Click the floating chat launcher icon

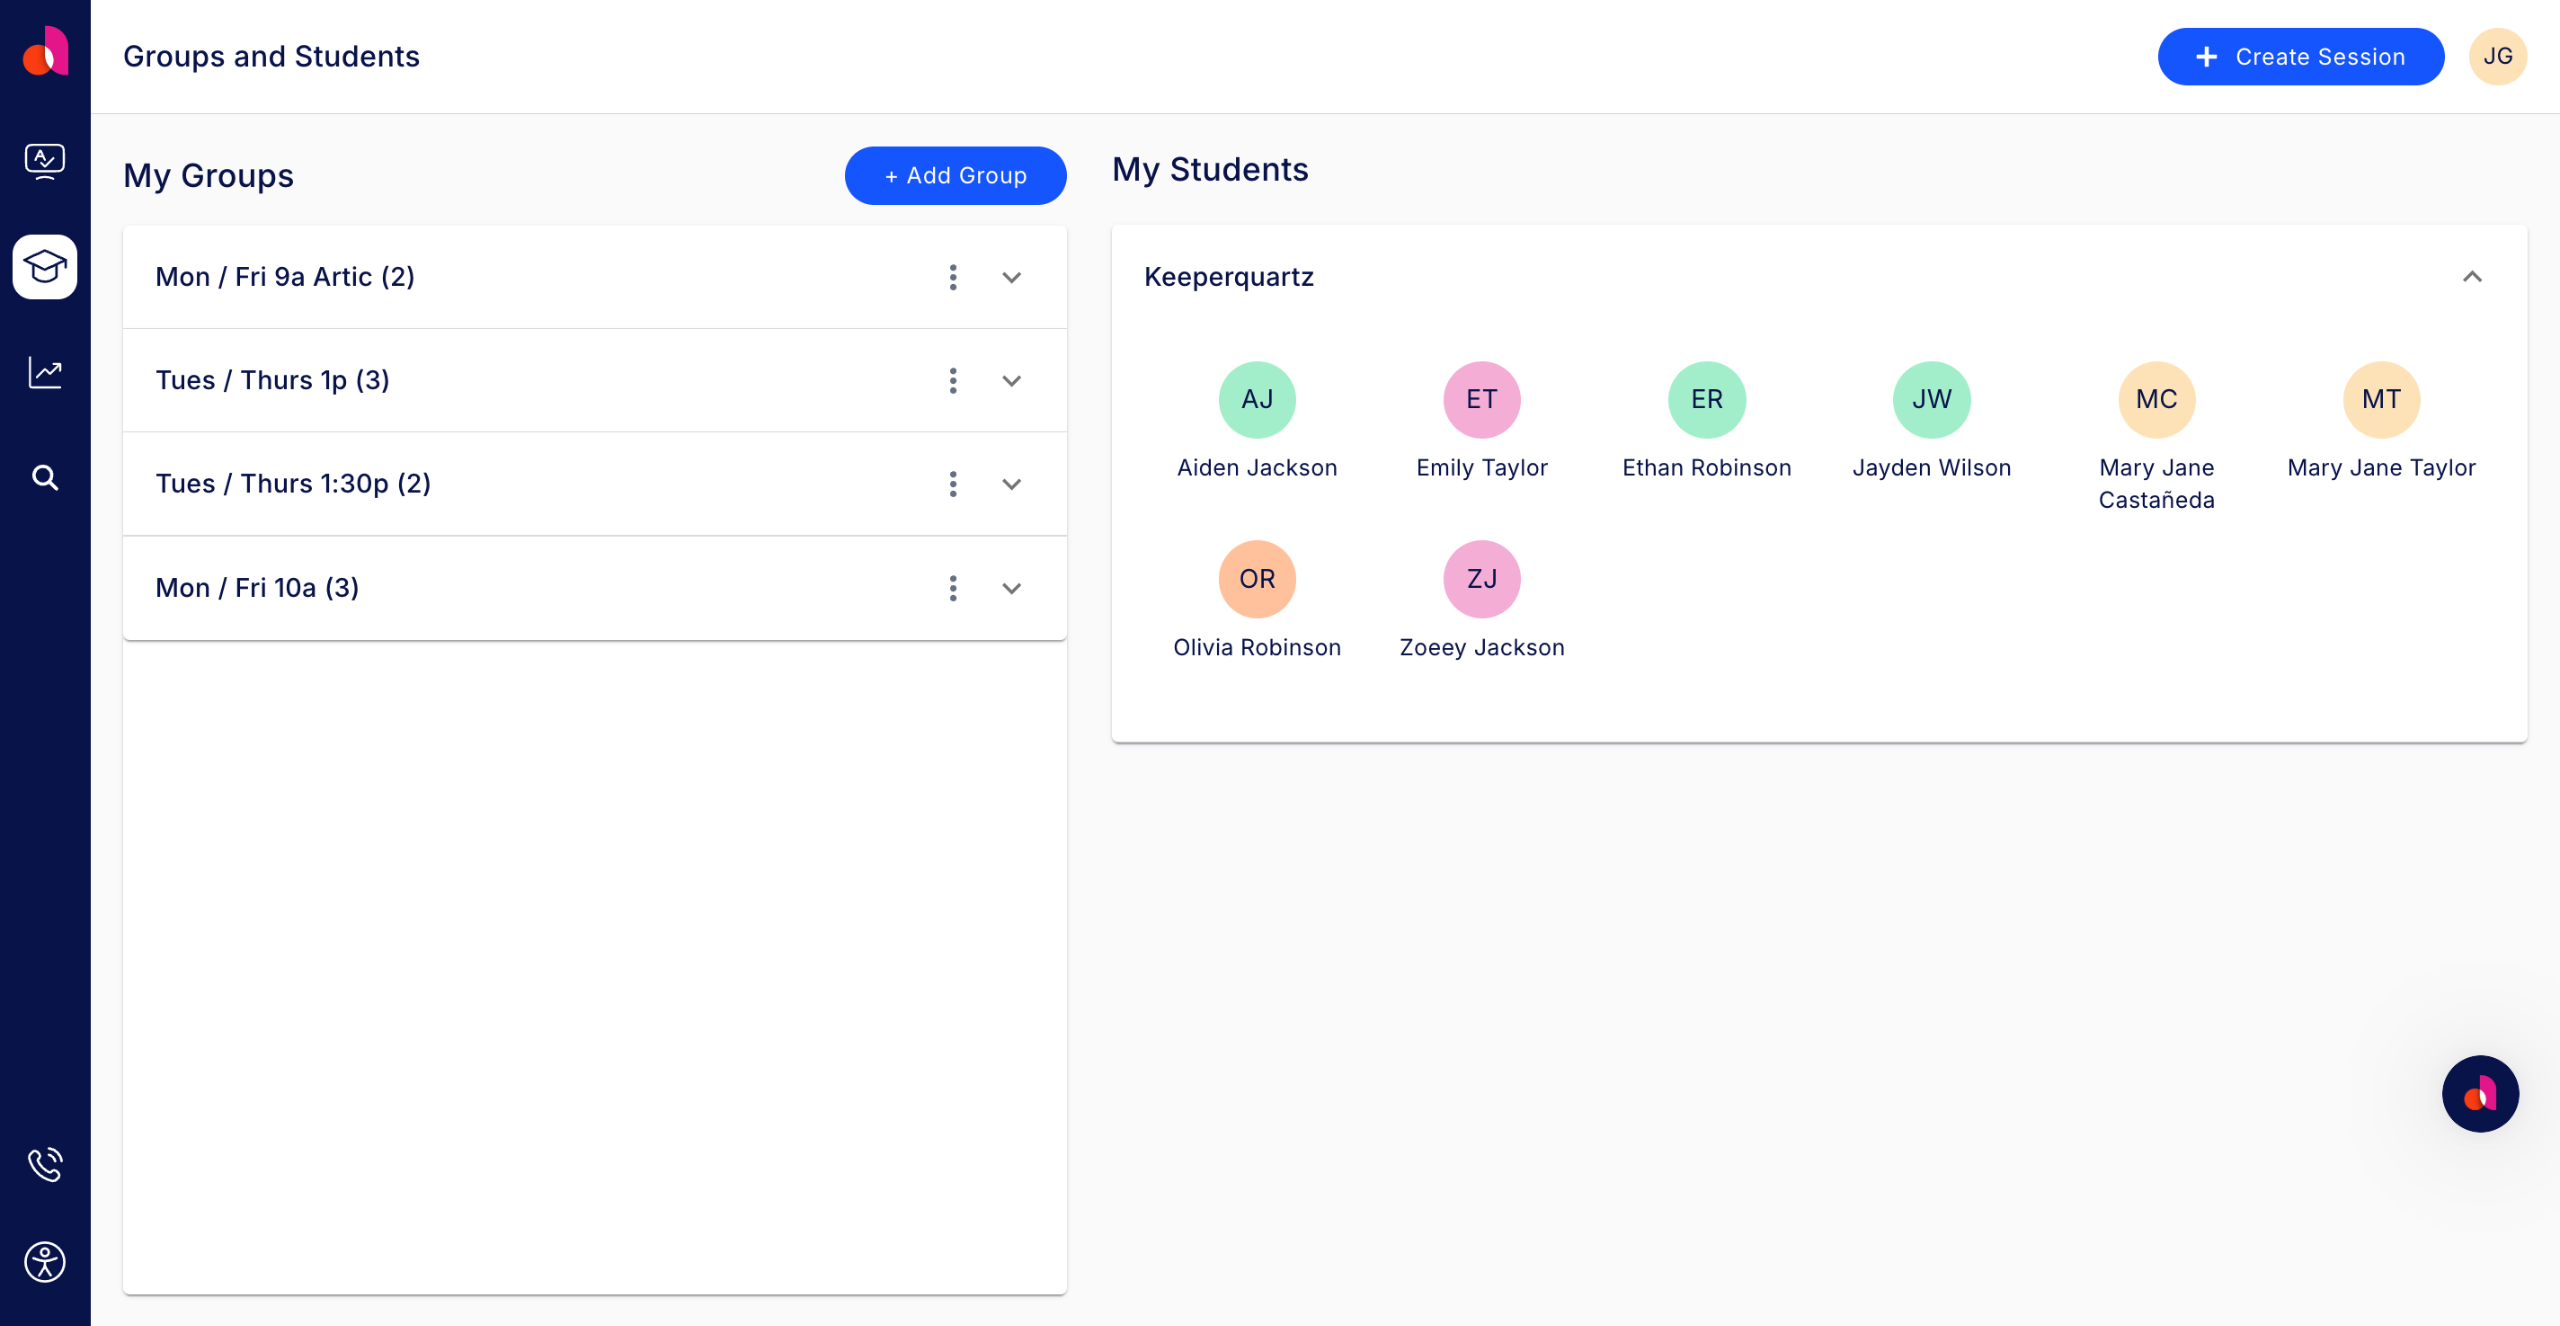(2480, 1094)
